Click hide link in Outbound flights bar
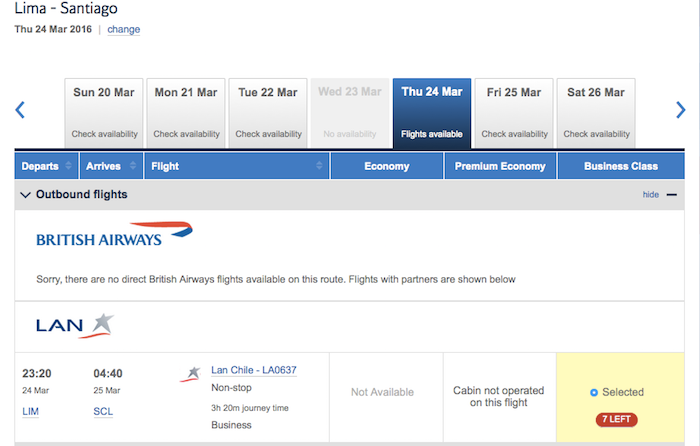This screenshot has width=700, height=446. tap(650, 195)
